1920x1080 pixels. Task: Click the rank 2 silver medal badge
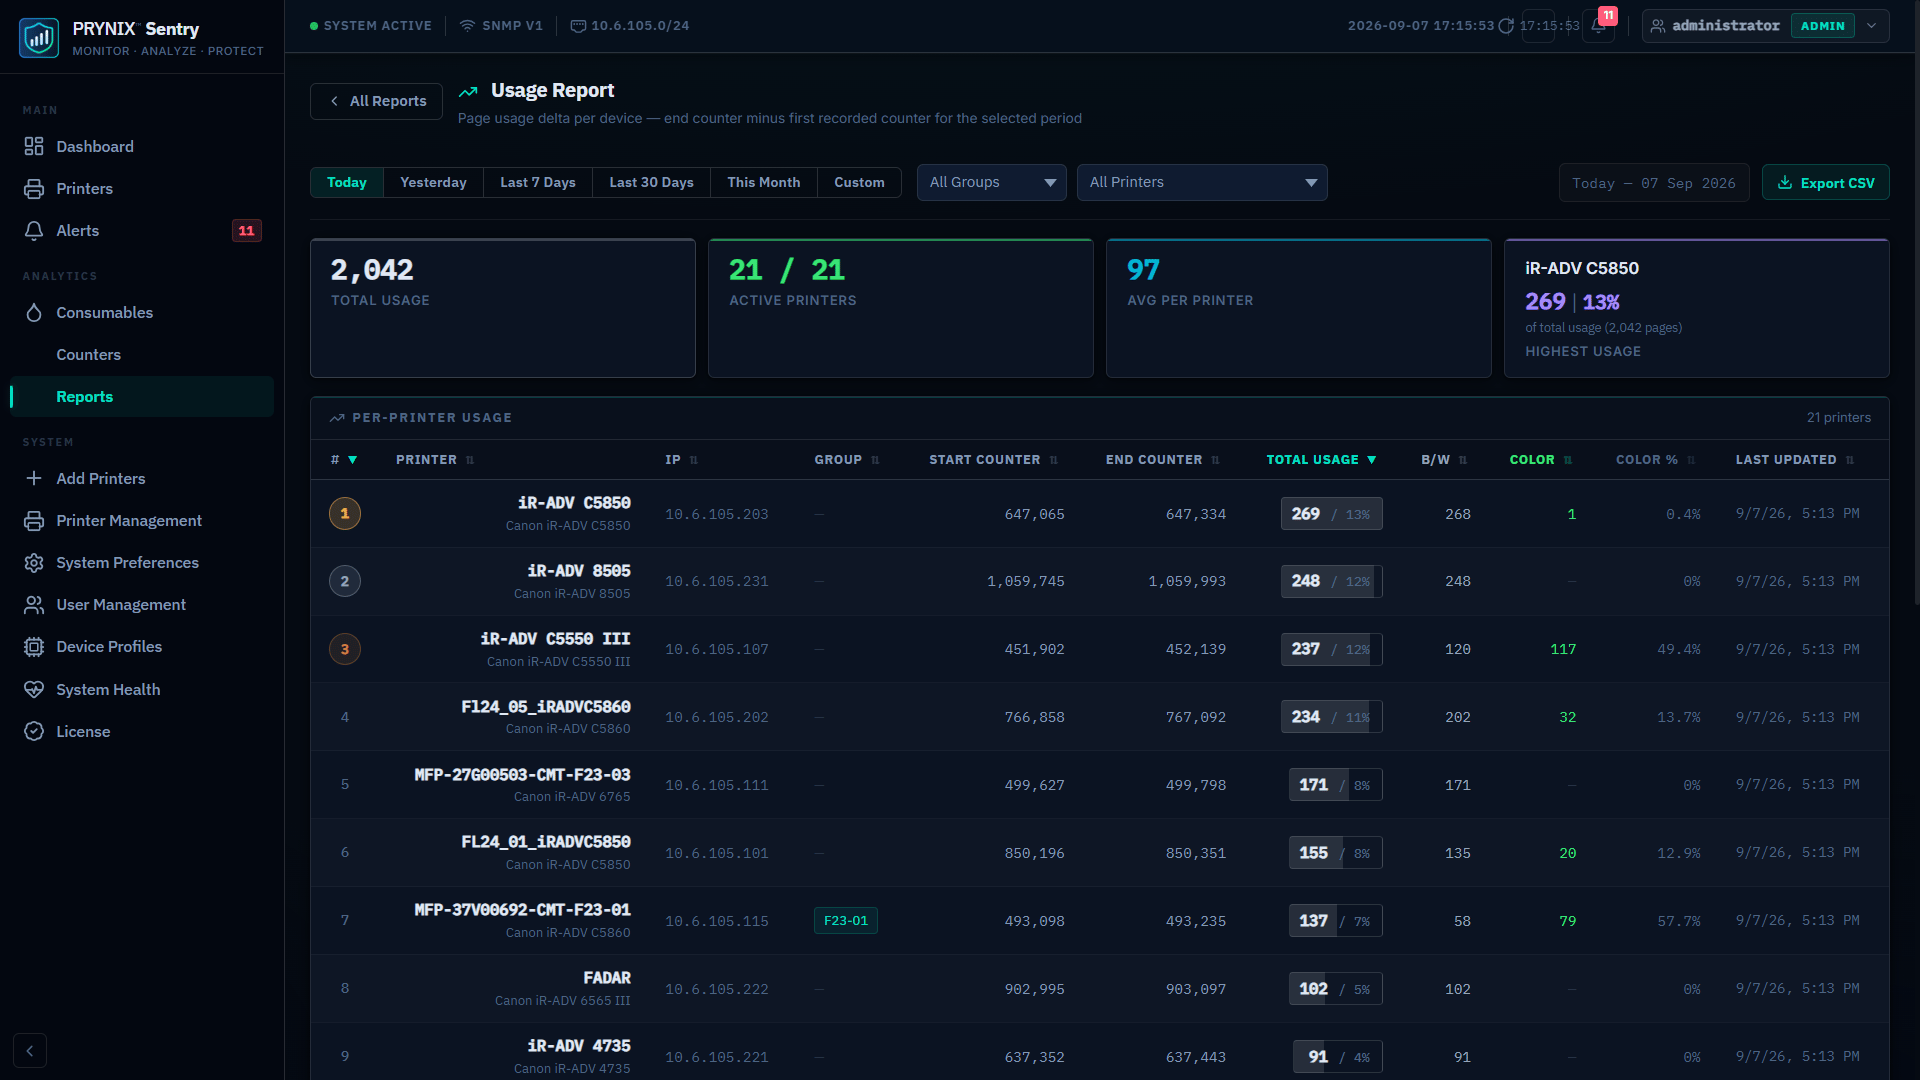[x=345, y=582]
